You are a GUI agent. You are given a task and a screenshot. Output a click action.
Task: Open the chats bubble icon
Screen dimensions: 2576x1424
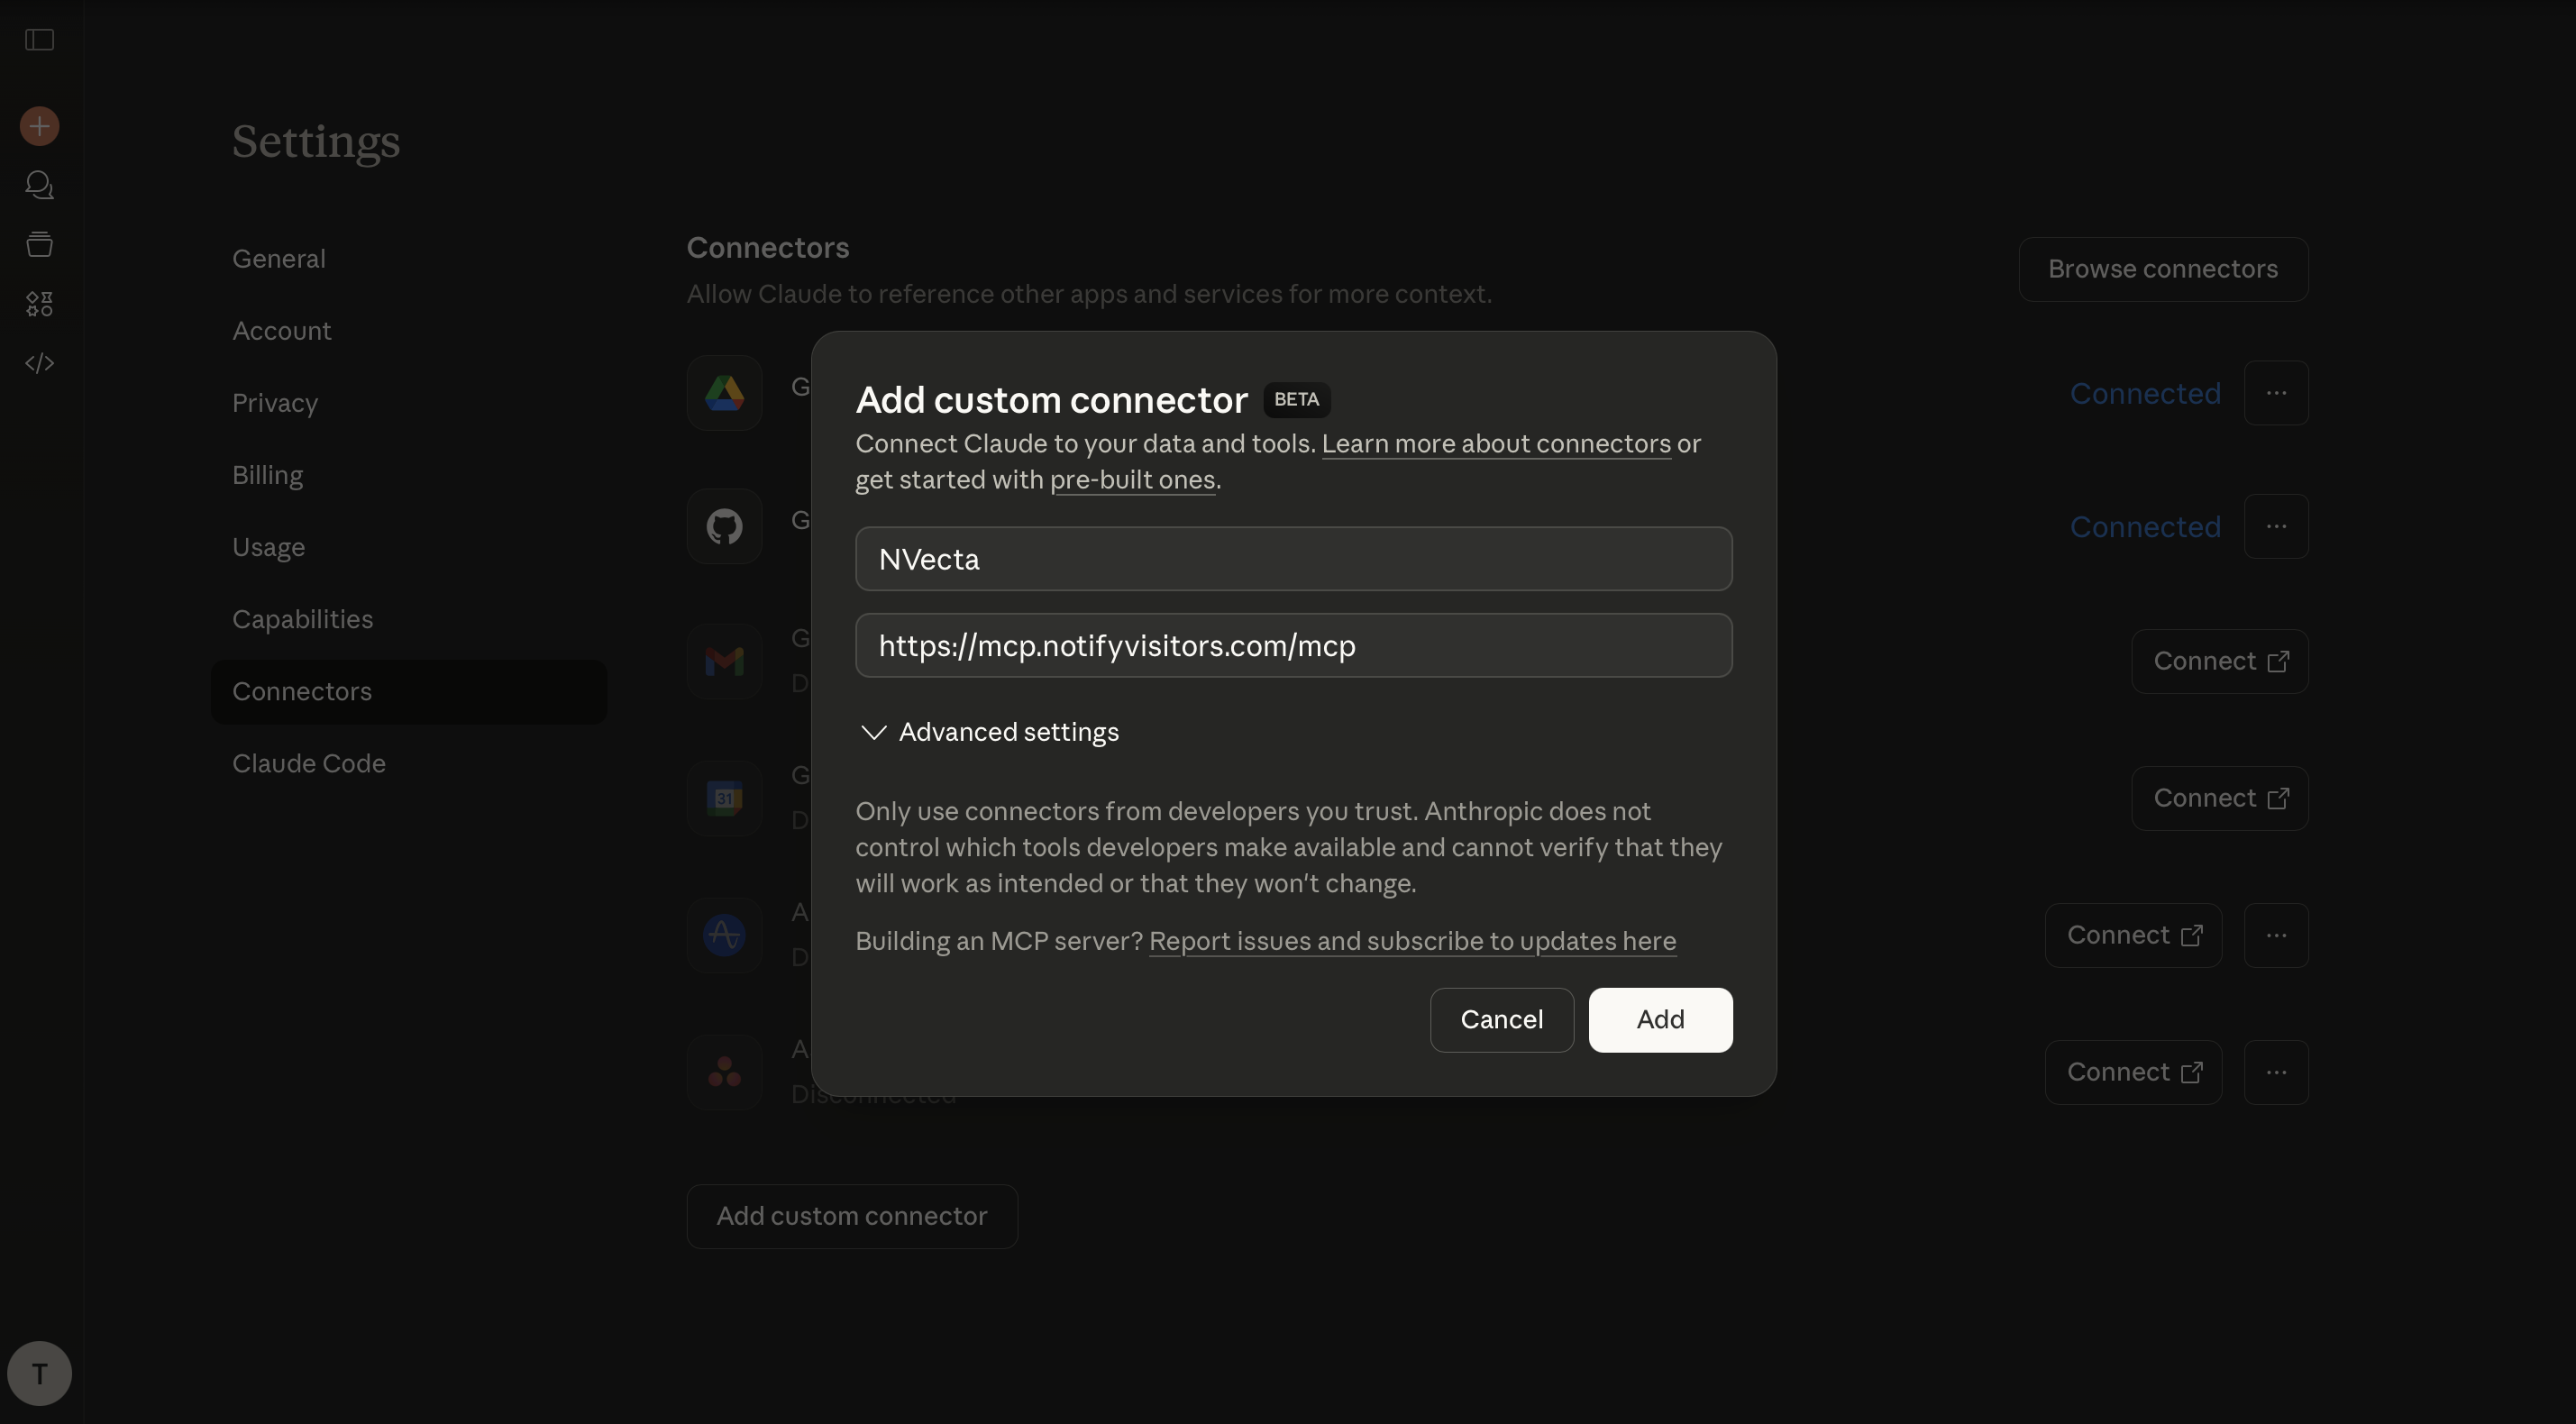coord(39,185)
